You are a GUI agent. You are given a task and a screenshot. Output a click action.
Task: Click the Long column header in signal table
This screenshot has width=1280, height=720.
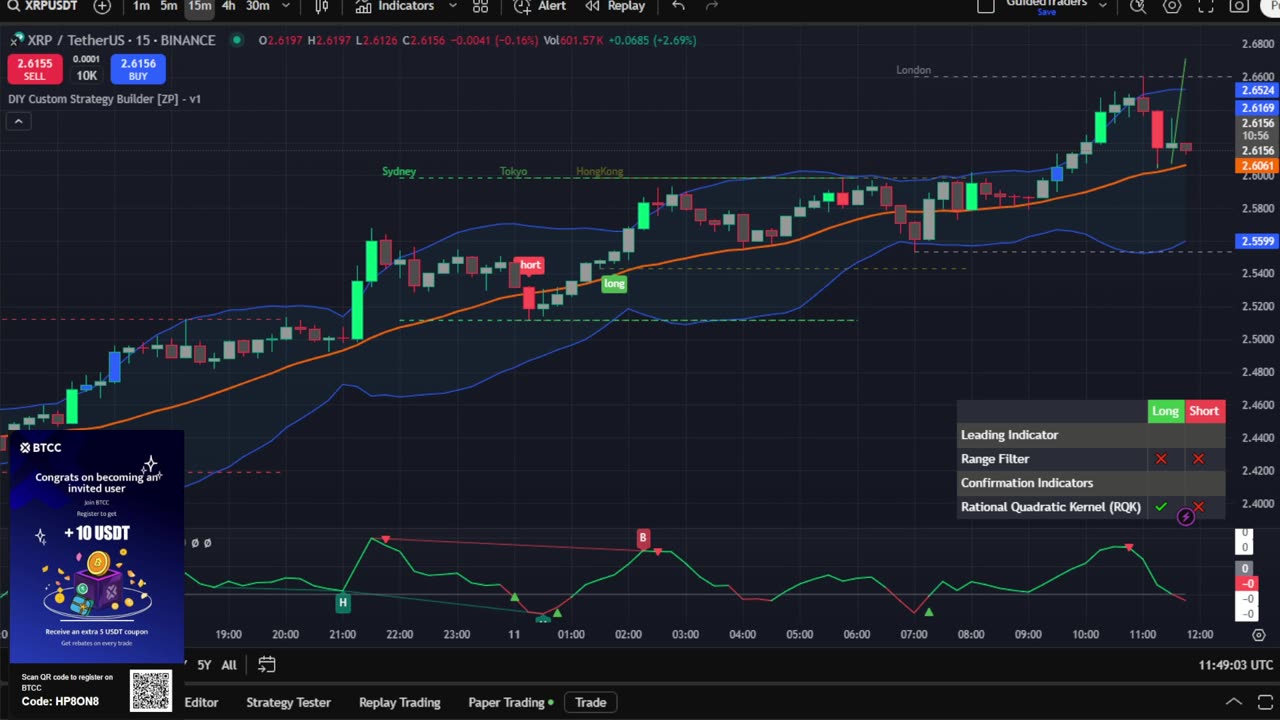(x=1165, y=411)
